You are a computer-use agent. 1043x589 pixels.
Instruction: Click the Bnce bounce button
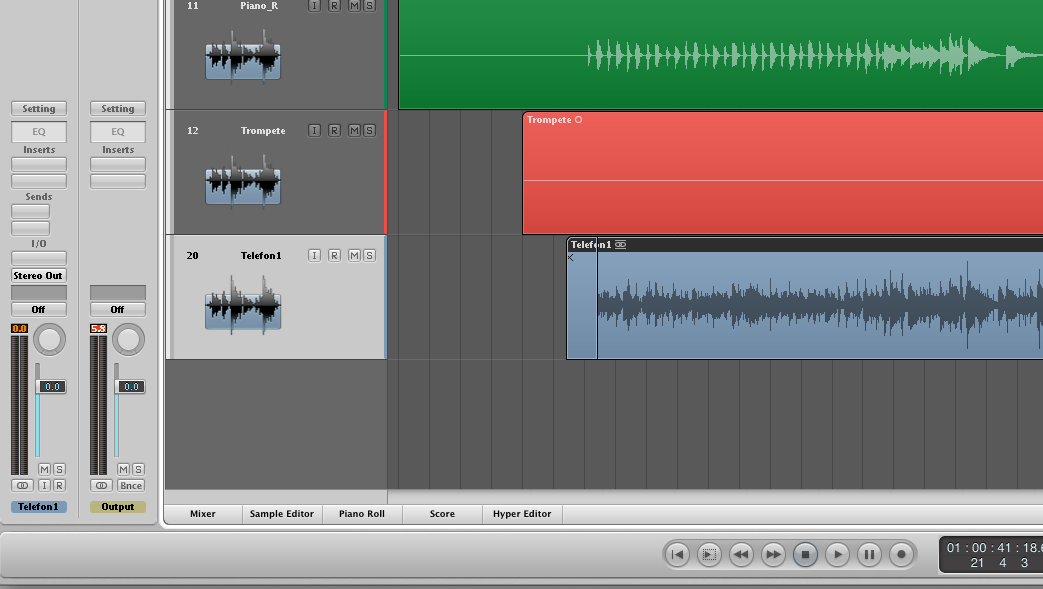[131, 486]
